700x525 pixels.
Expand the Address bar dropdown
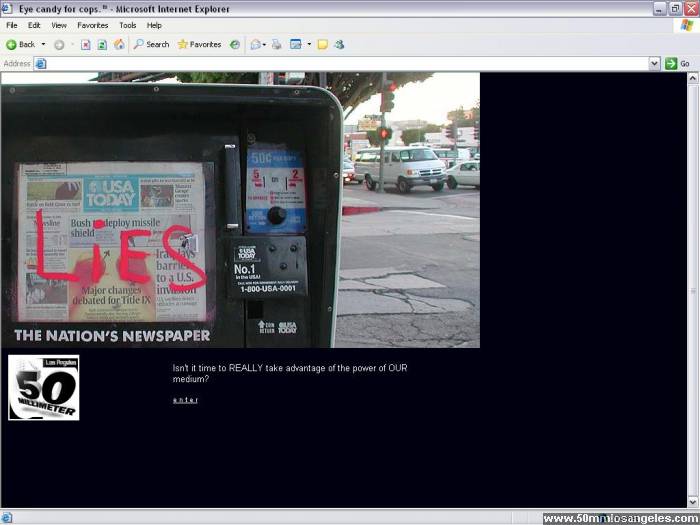[x=654, y=64]
